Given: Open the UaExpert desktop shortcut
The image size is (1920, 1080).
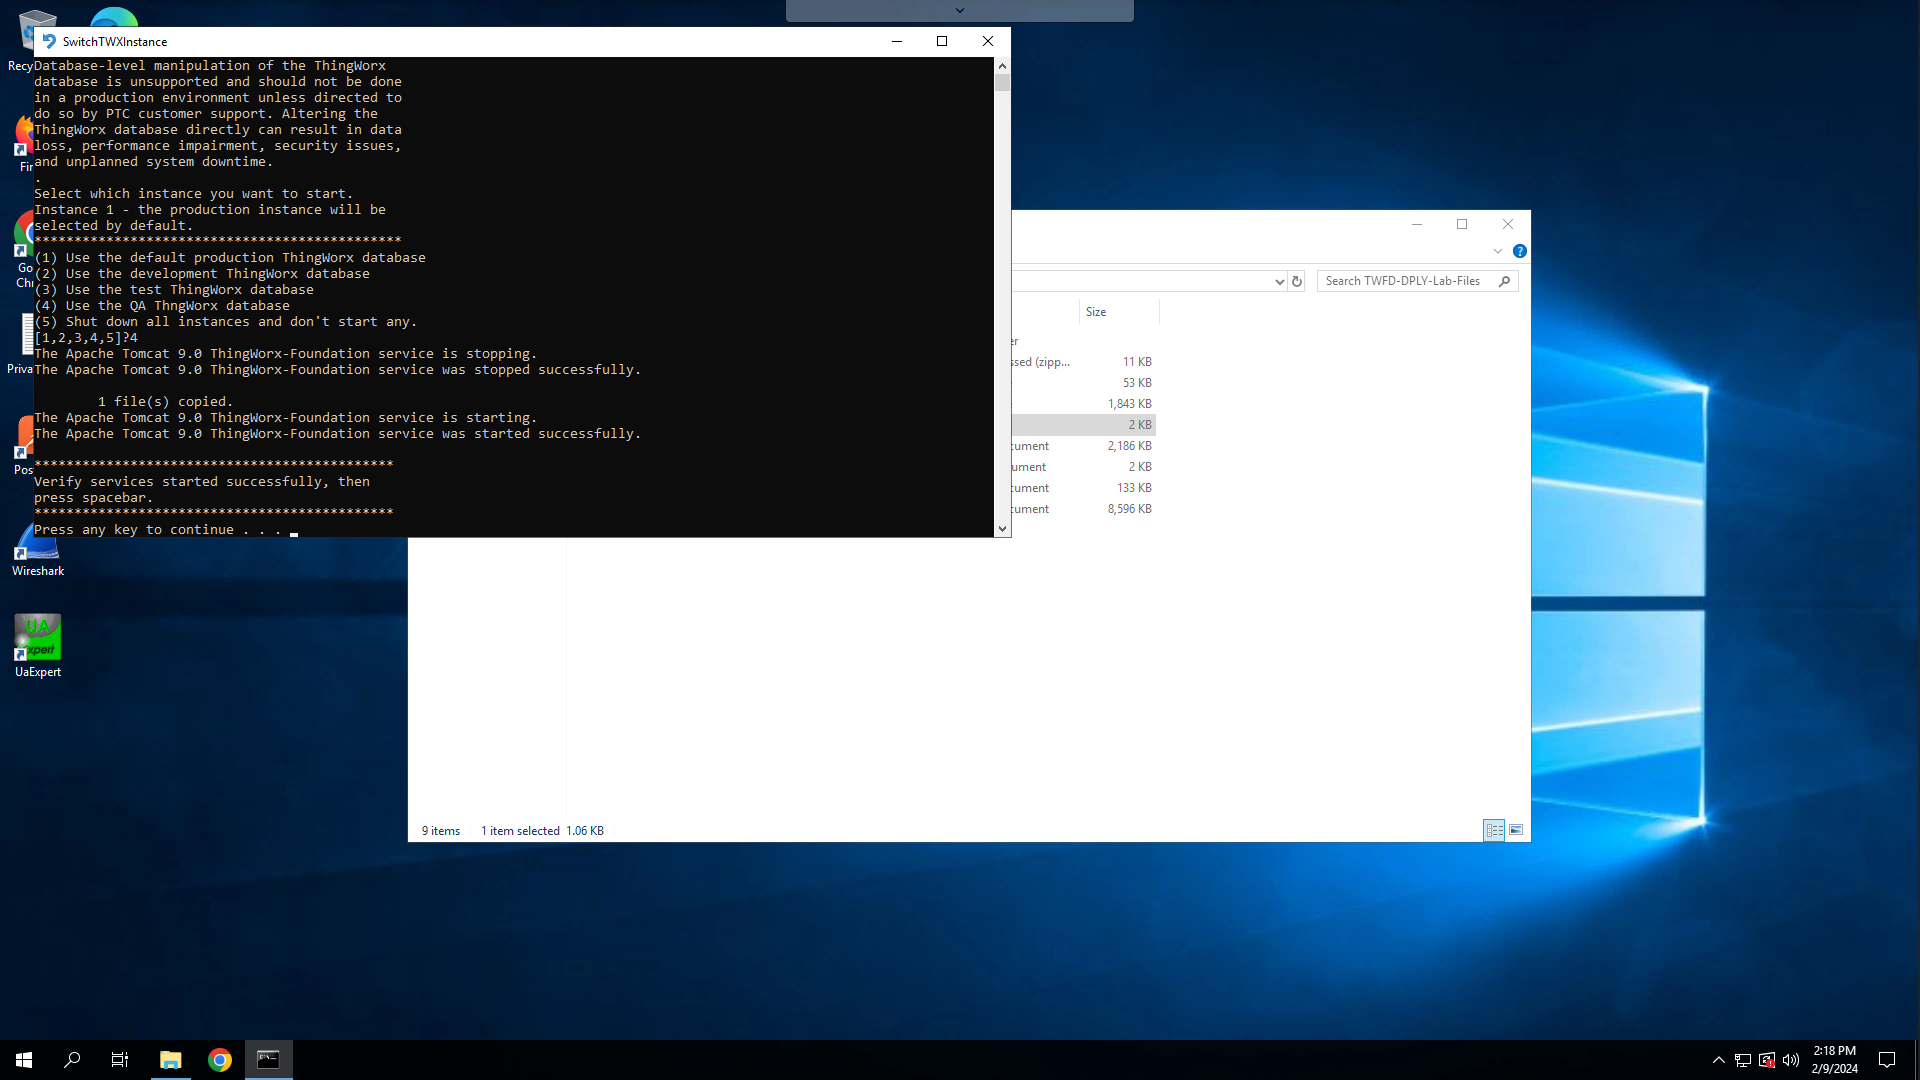Looking at the screenshot, I should (x=38, y=646).
